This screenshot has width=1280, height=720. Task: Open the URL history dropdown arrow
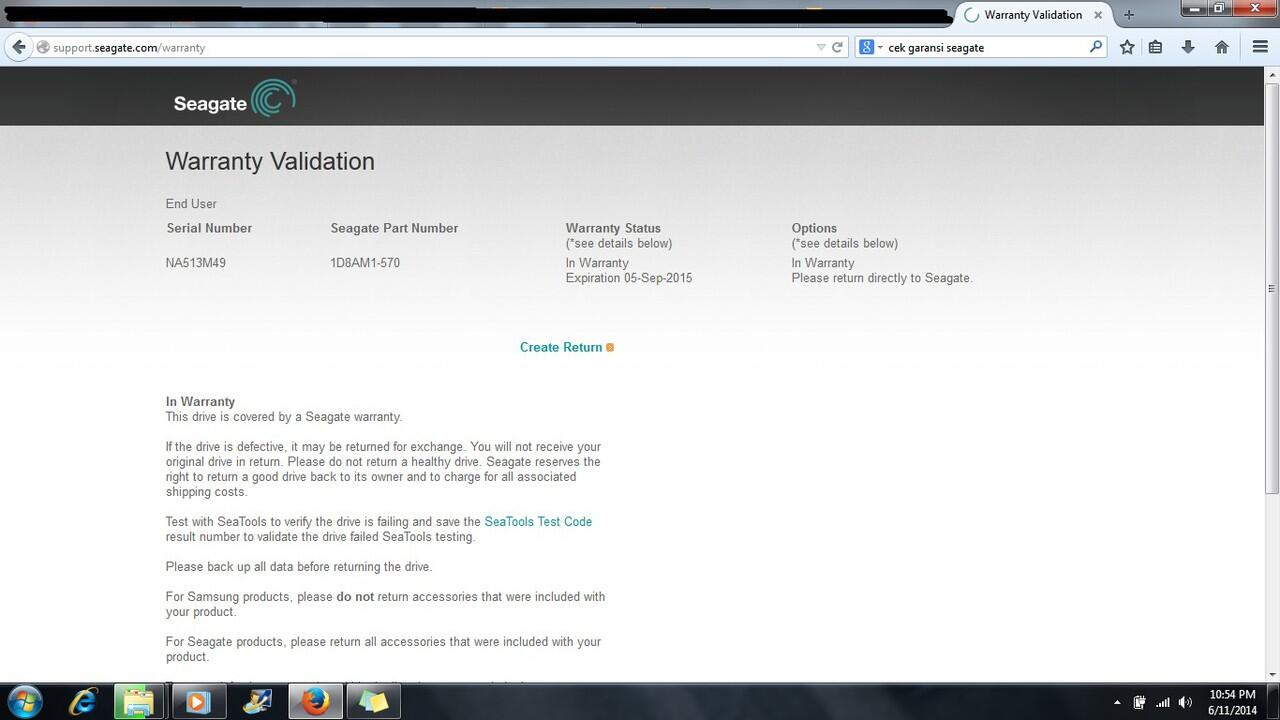(x=821, y=47)
